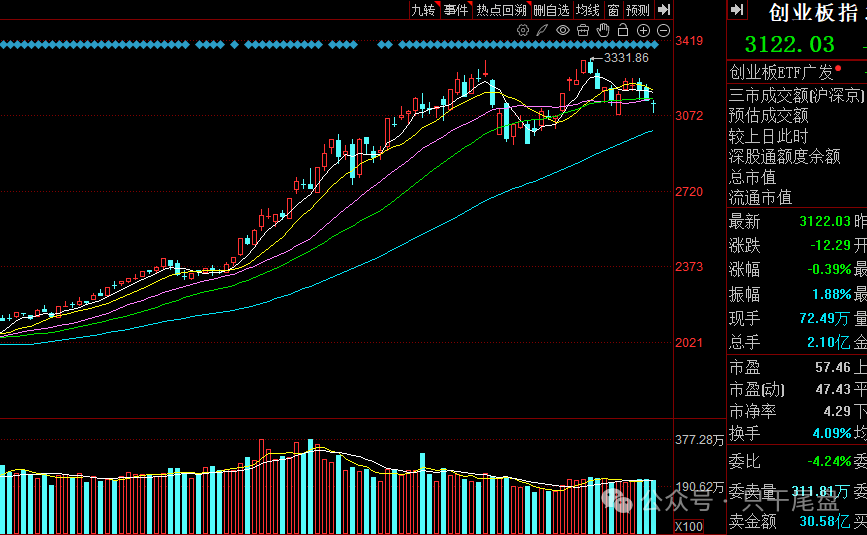Click the 涨幅 value -0.39%

829,270
